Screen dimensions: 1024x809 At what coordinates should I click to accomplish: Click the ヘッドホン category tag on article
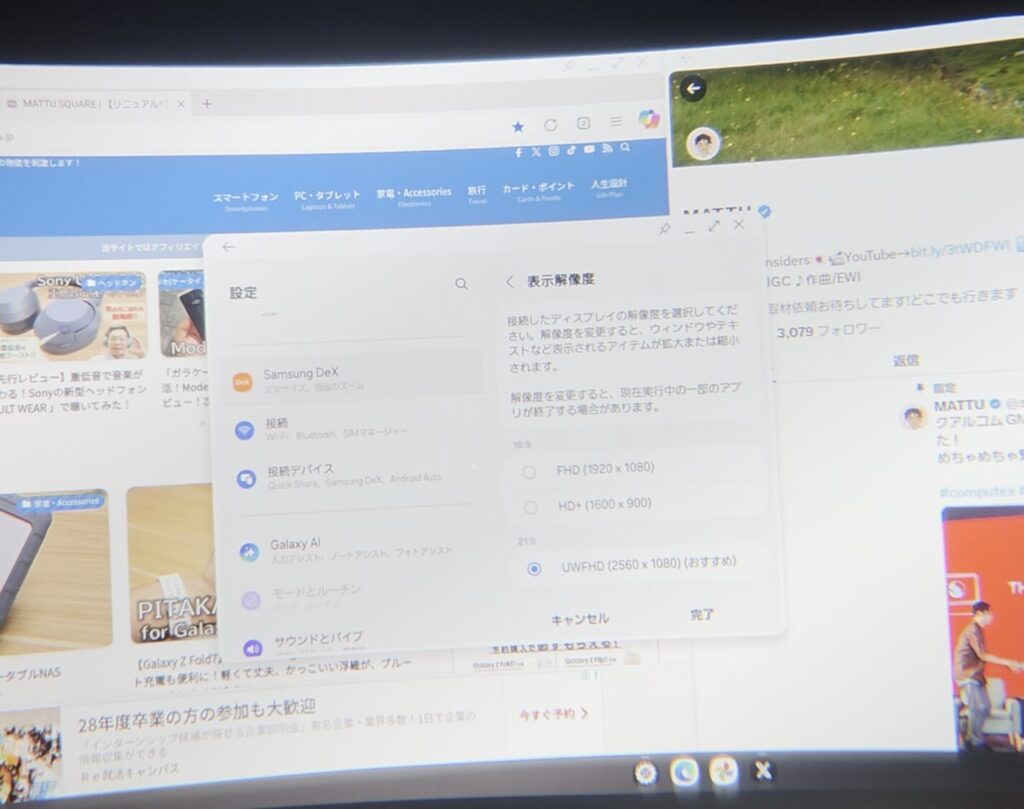(x=112, y=283)
